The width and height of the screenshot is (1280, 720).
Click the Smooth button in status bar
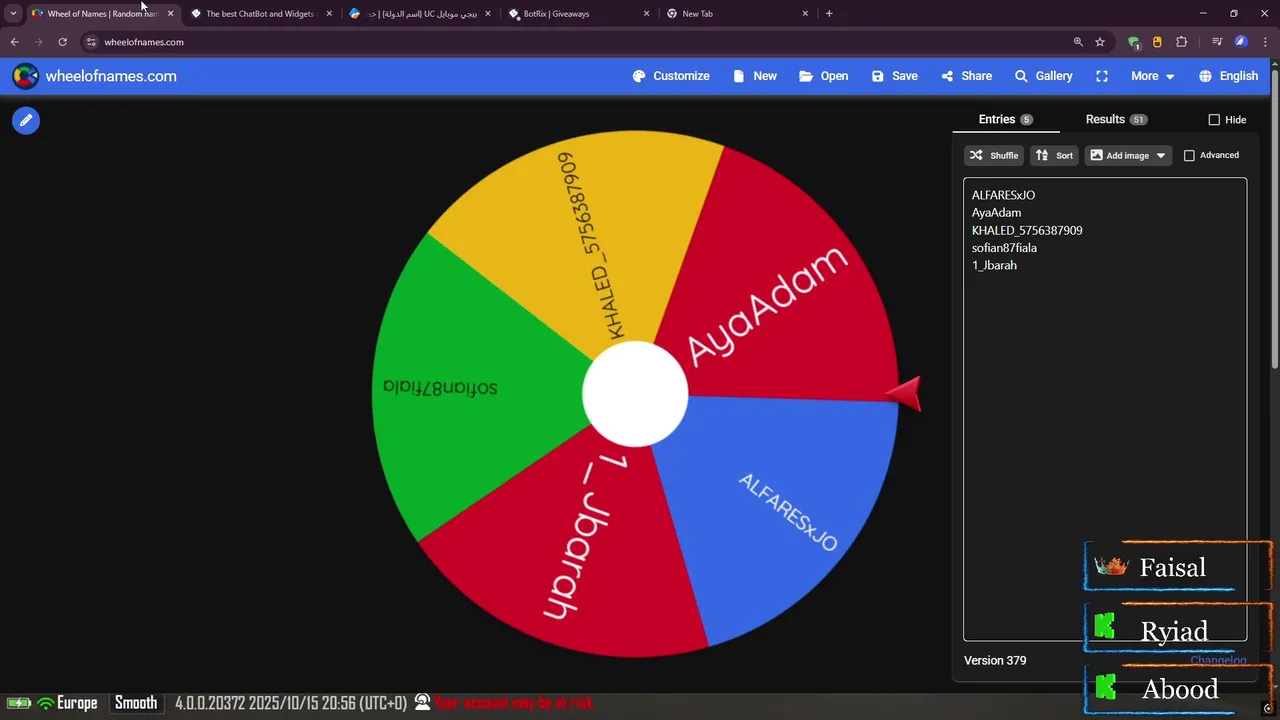click(x=136, y=703)
